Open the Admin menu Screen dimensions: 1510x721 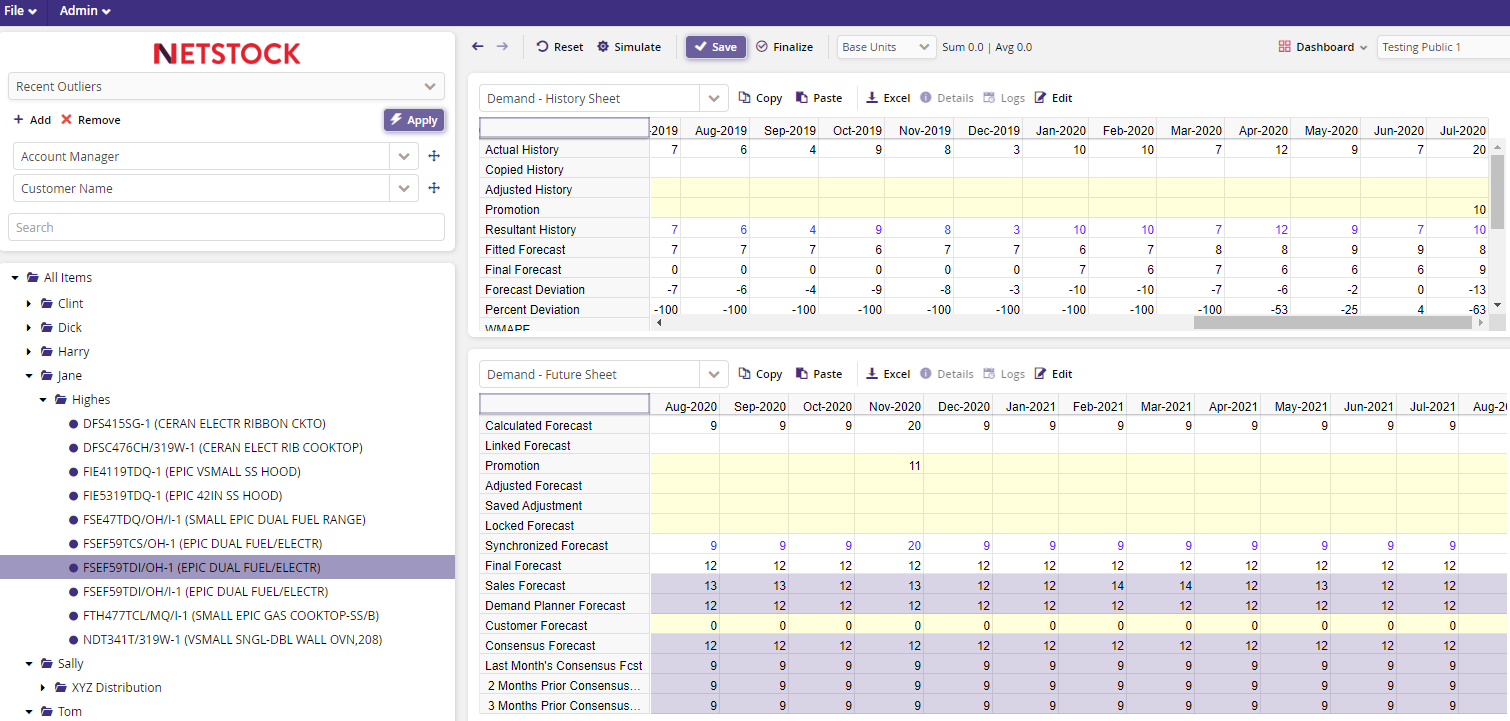(x=85, y=11)
